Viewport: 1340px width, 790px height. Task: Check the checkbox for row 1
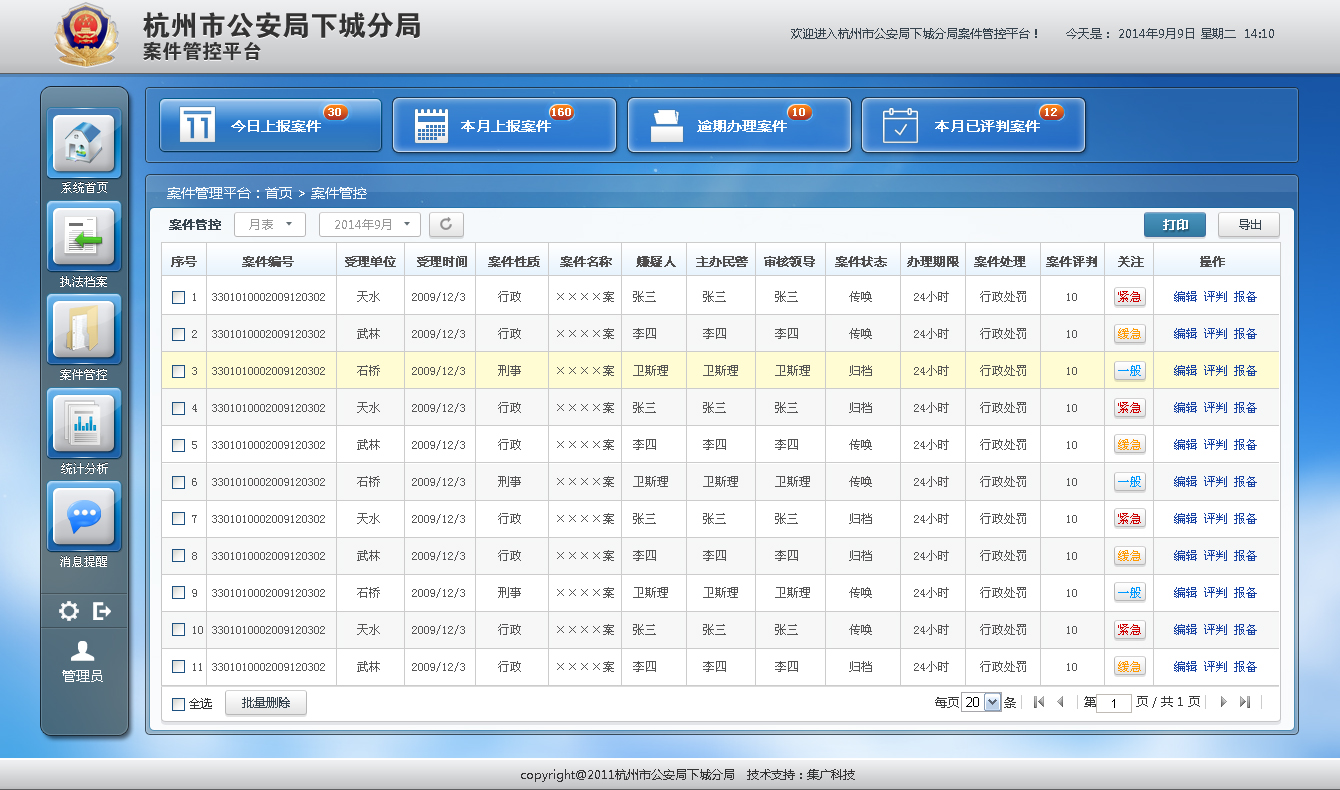point(178,297)
